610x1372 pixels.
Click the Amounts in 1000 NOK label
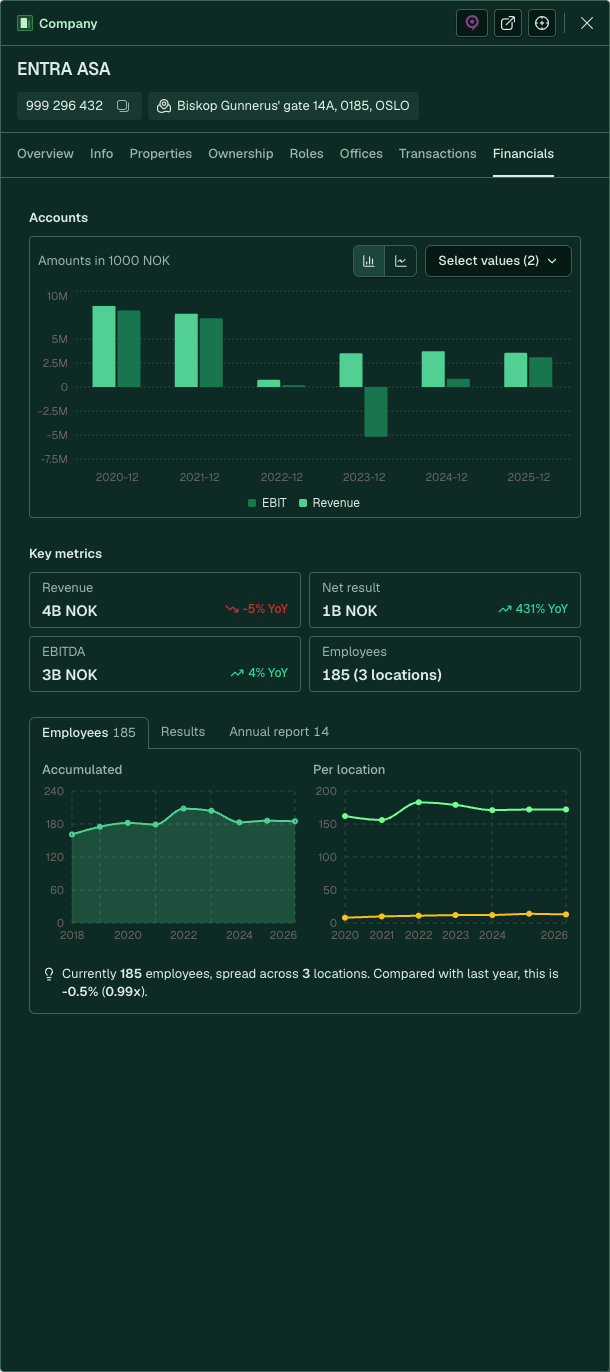coord(104,261)
